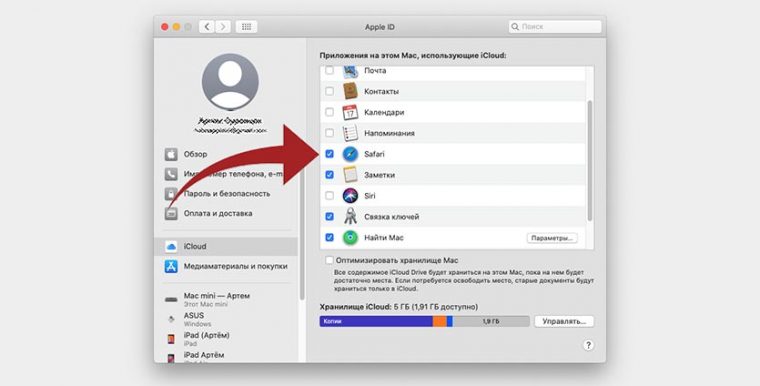Open the show all preferences grid
The height and width of the screenshot is (386, 760).
(246, 27)
